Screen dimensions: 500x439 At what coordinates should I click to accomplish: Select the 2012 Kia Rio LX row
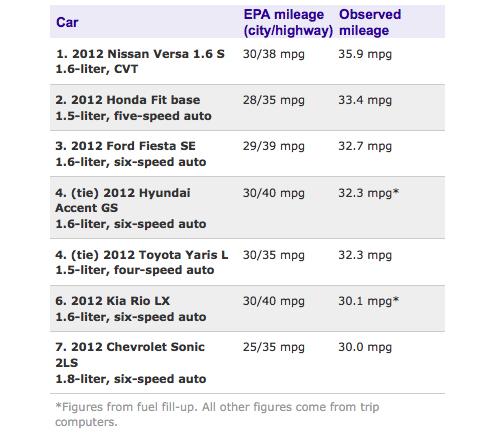(x=247, y=309)
